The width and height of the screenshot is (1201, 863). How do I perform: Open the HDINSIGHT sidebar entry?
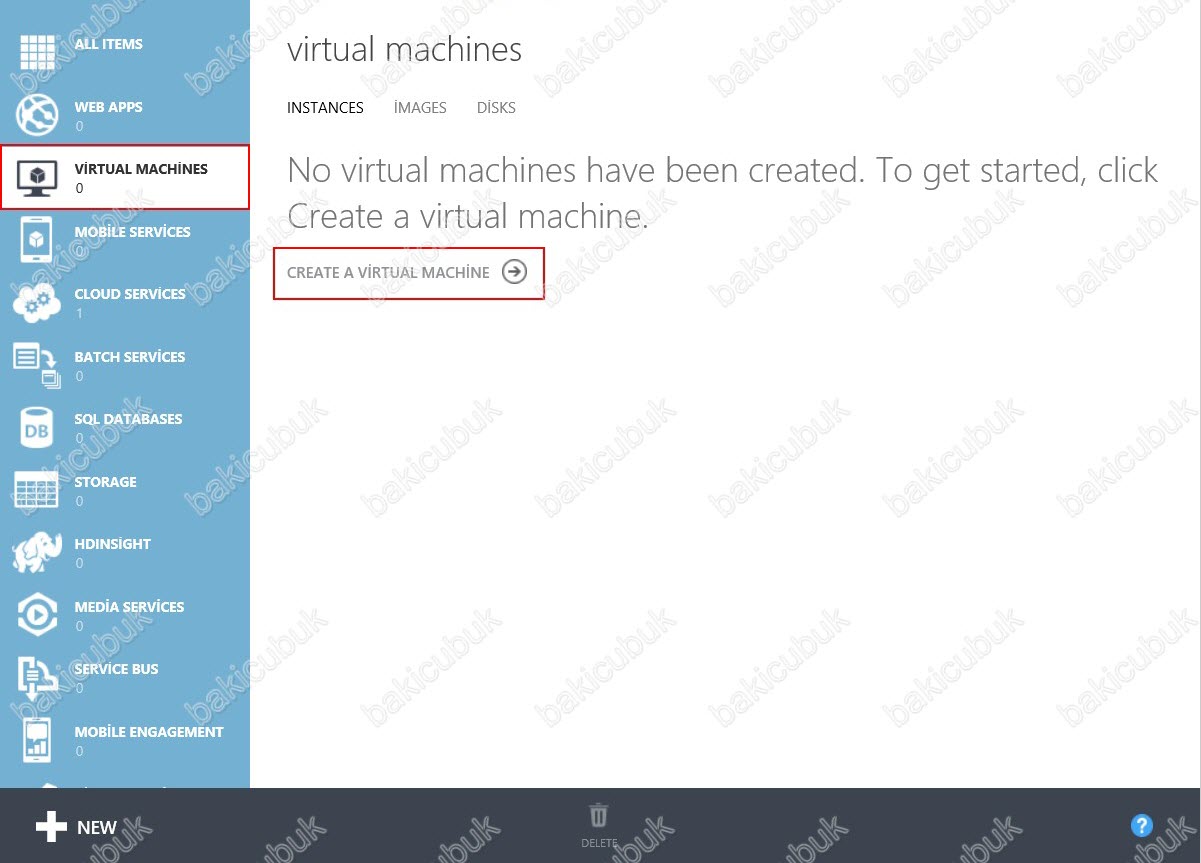tap(125, 553)
